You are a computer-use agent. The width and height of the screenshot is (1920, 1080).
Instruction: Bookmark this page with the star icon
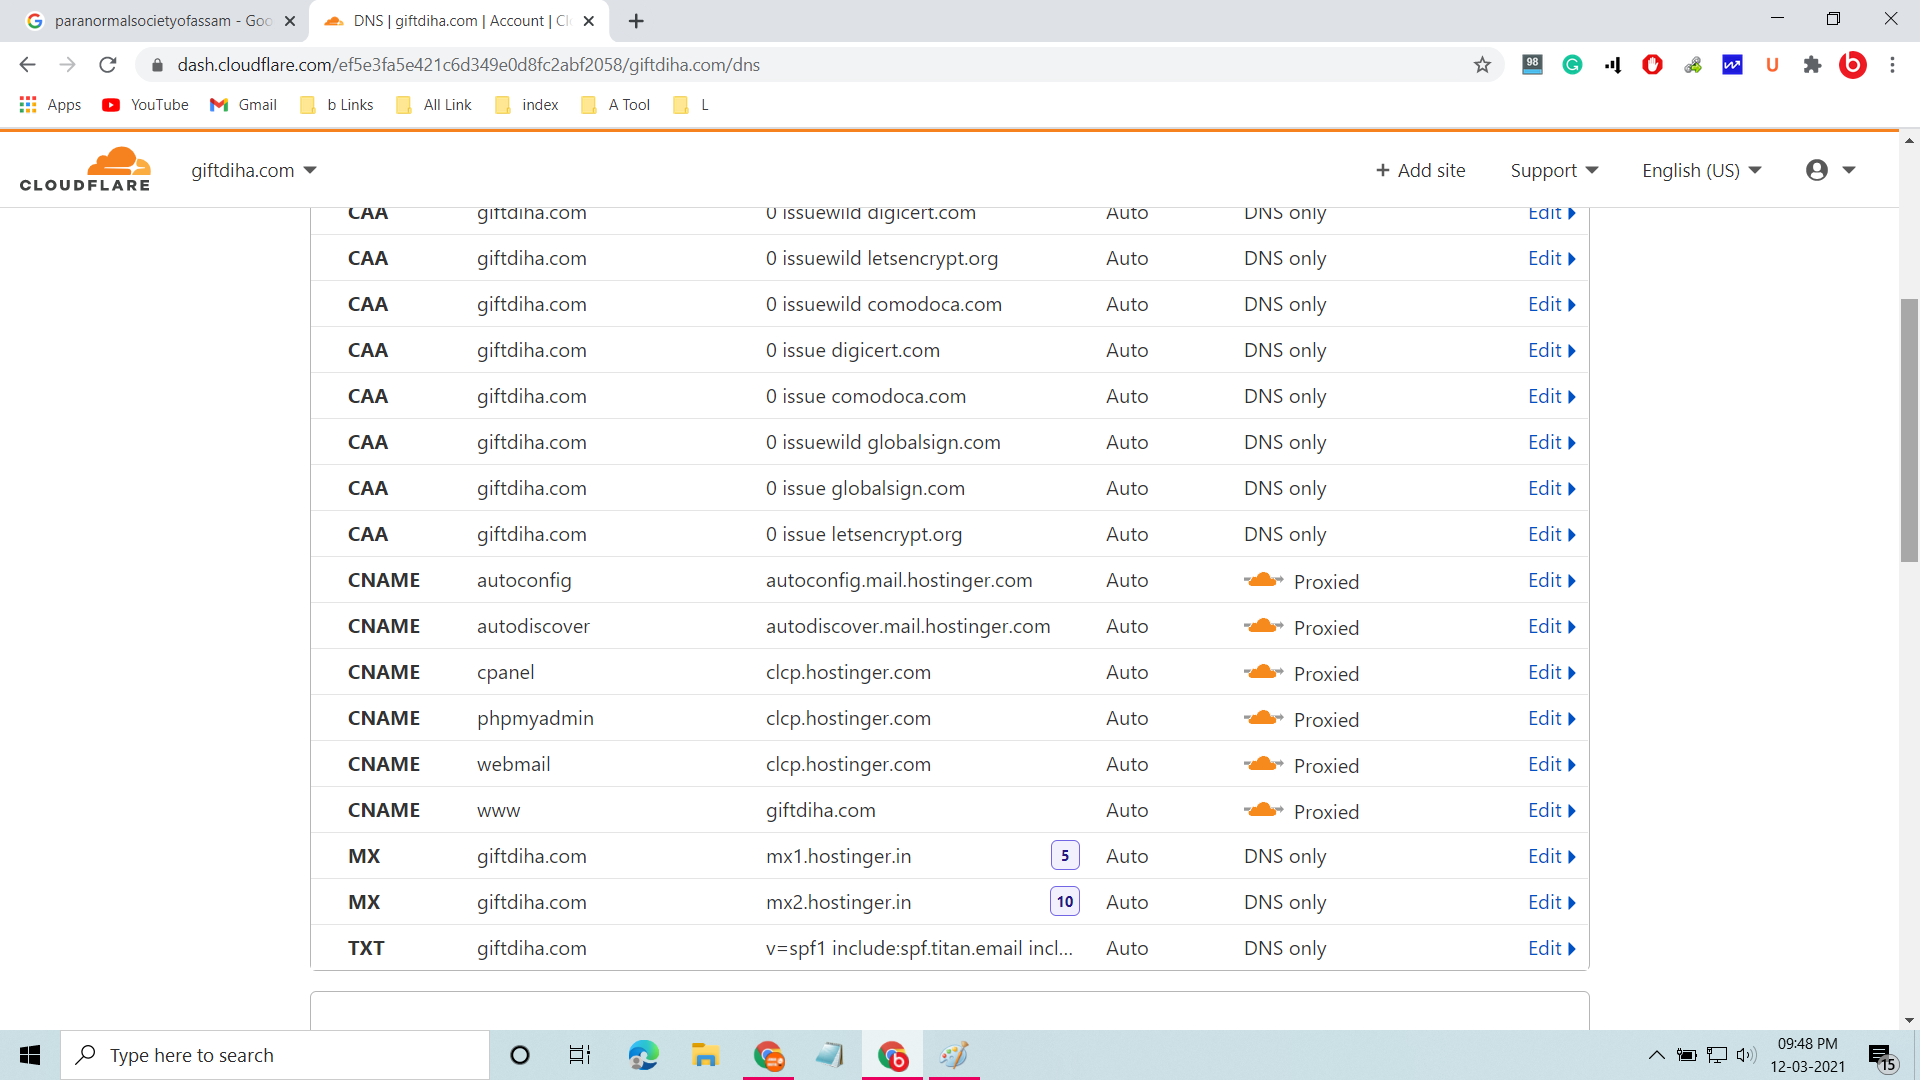(x=1482, y=65)
